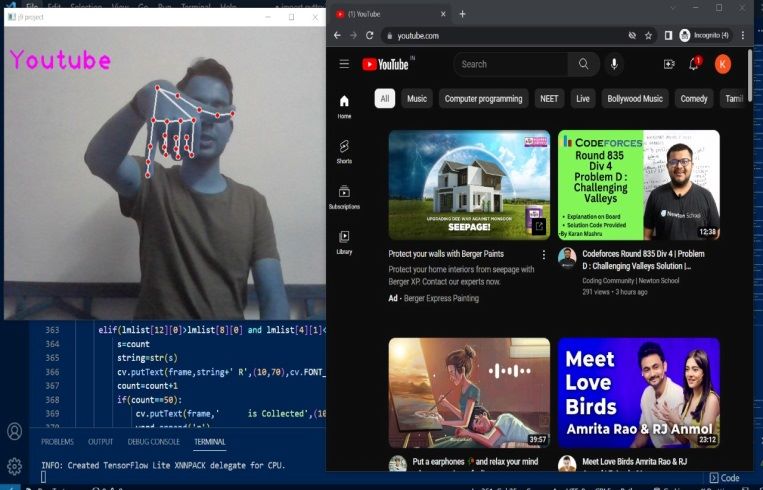Click the YouTube search input field
Image resolution: width=763 pixels, height=490 pixels.
pos(510,64)
